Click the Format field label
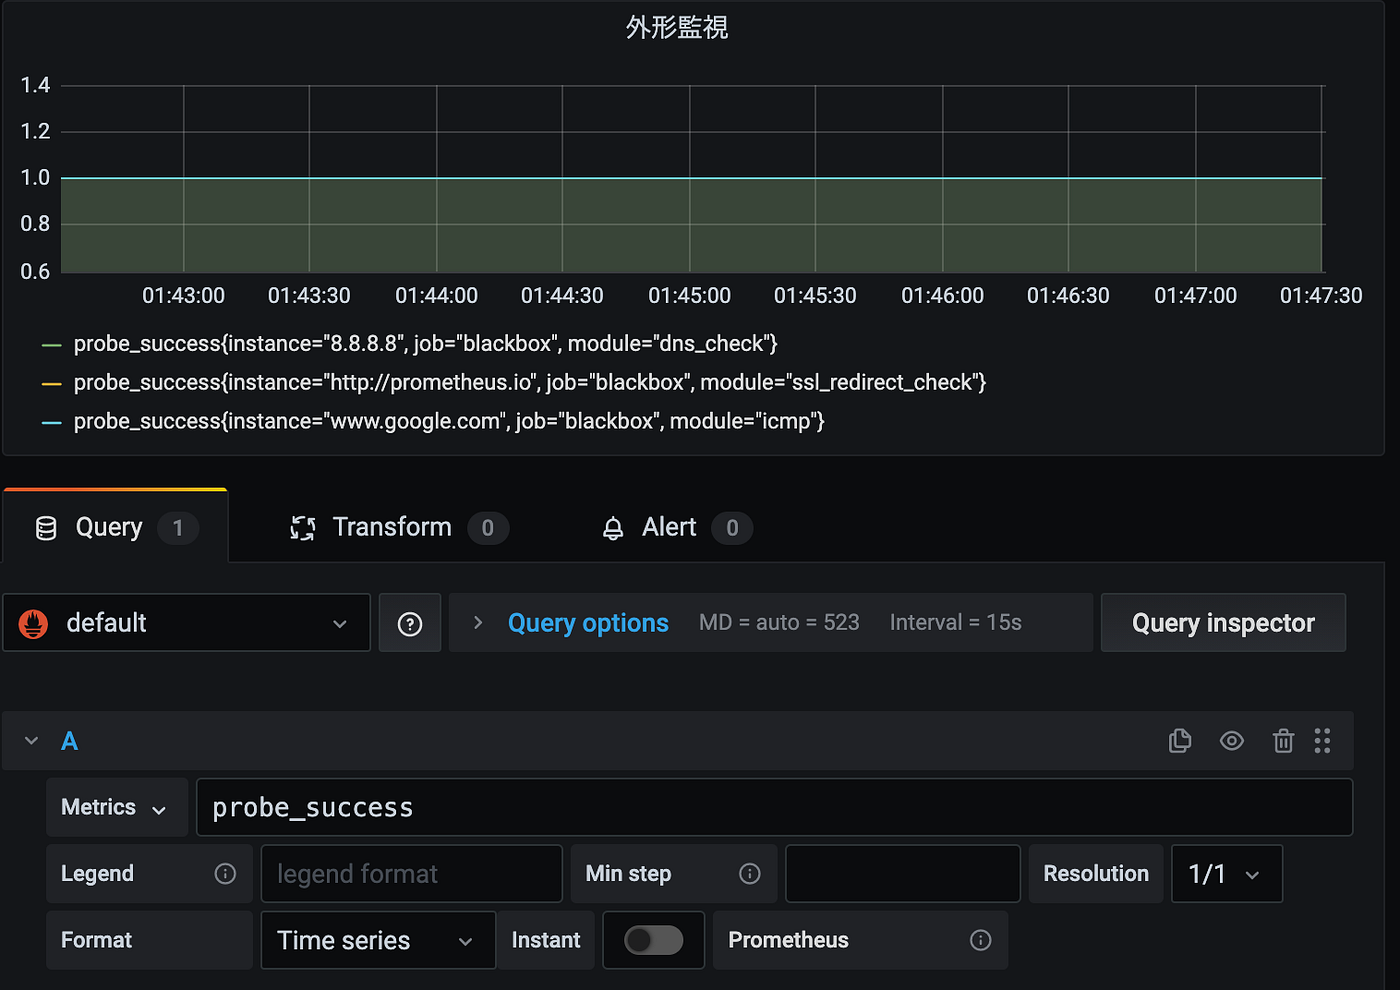 coord(96,940)
